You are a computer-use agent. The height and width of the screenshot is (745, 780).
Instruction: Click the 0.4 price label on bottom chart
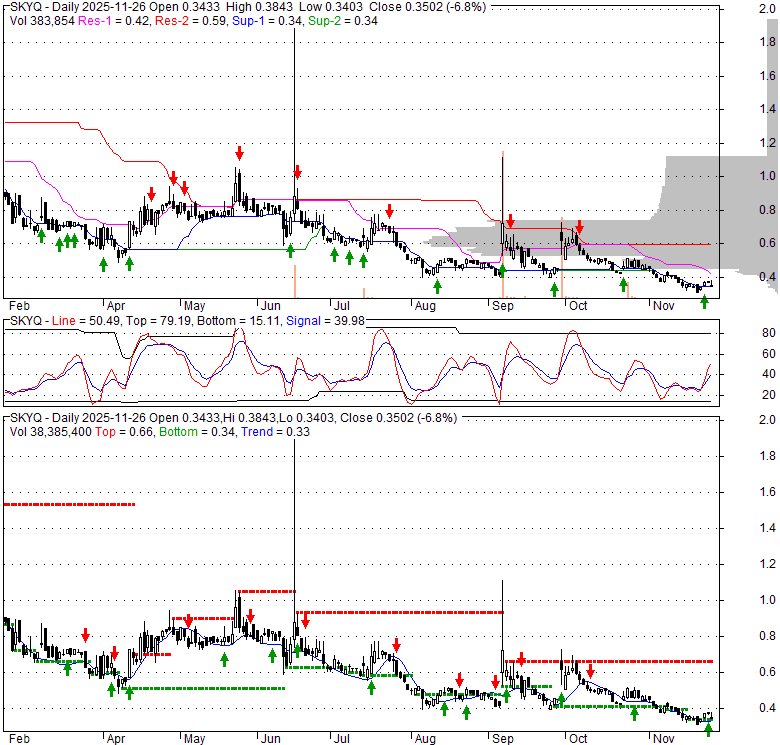click(768, 708)
